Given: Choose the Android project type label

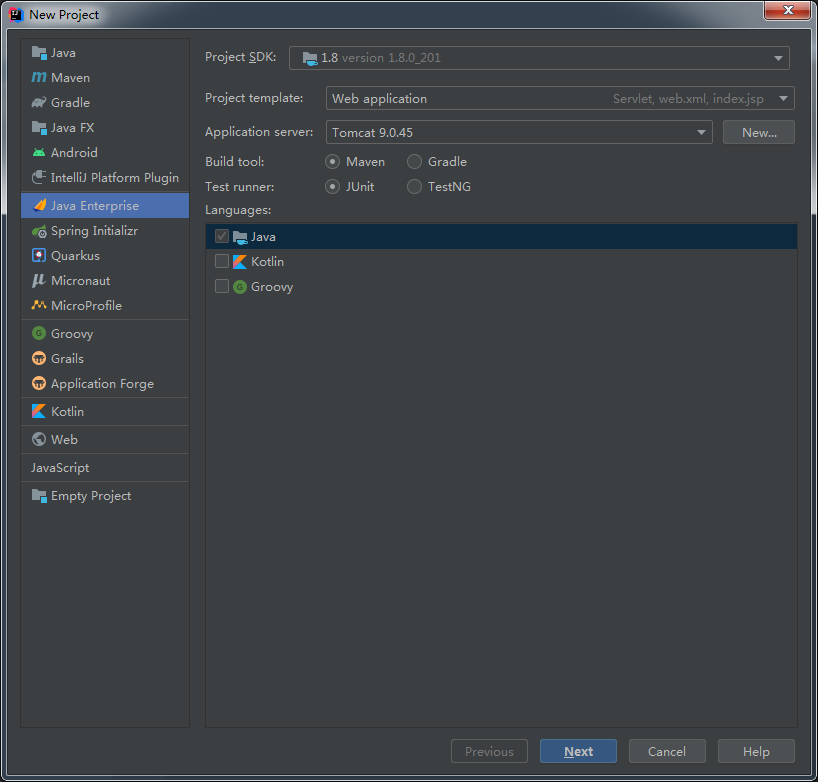Looking at the screenshot, I should coord(74,153).
